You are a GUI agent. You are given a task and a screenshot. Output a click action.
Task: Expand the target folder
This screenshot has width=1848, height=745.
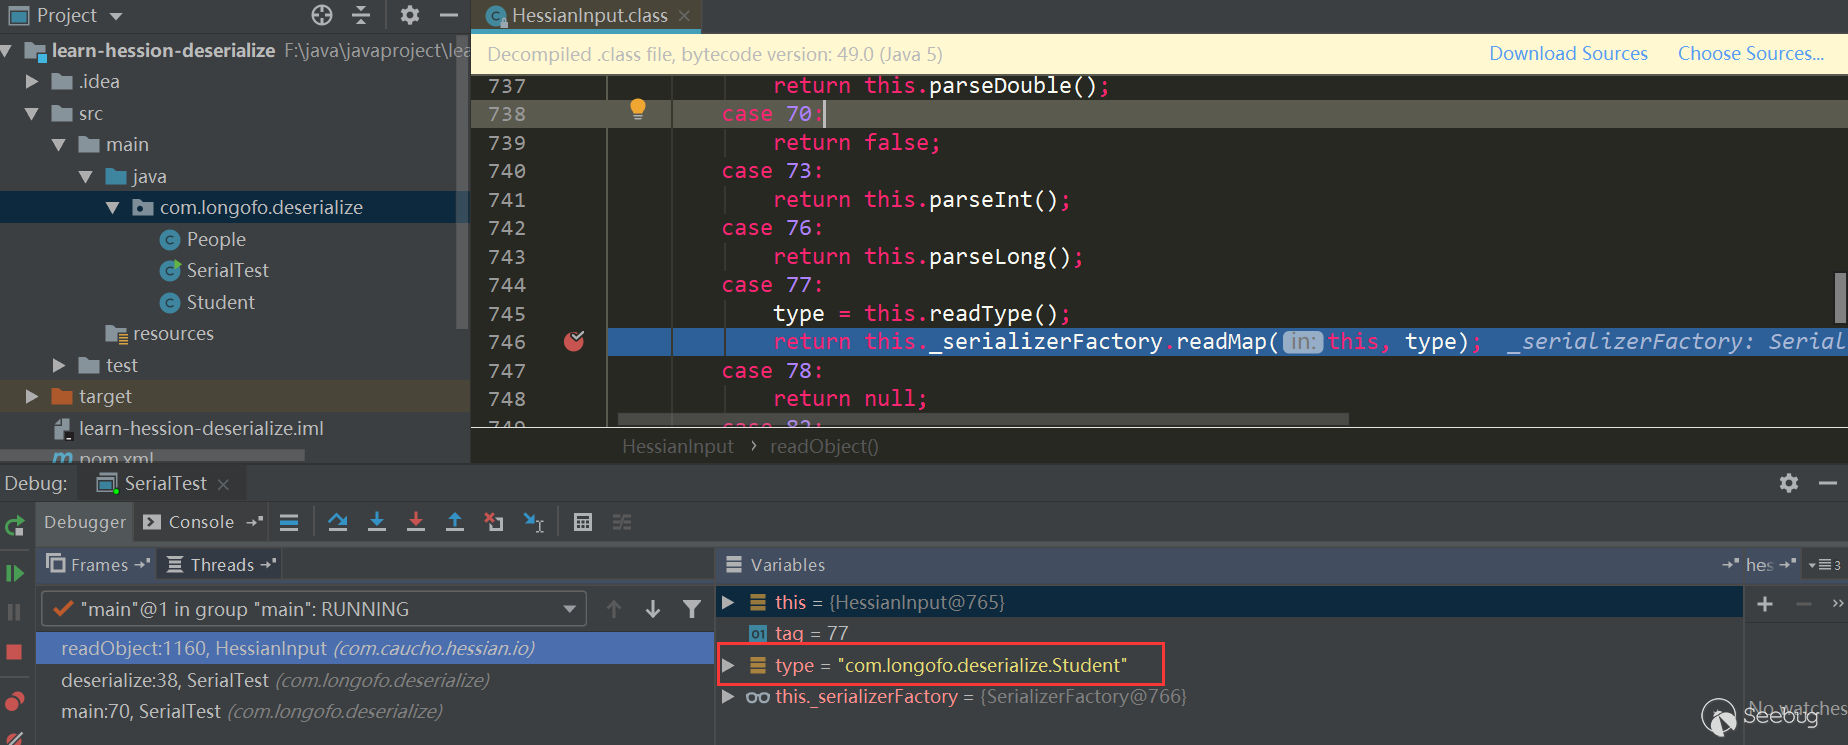click(x=32, y=397)
